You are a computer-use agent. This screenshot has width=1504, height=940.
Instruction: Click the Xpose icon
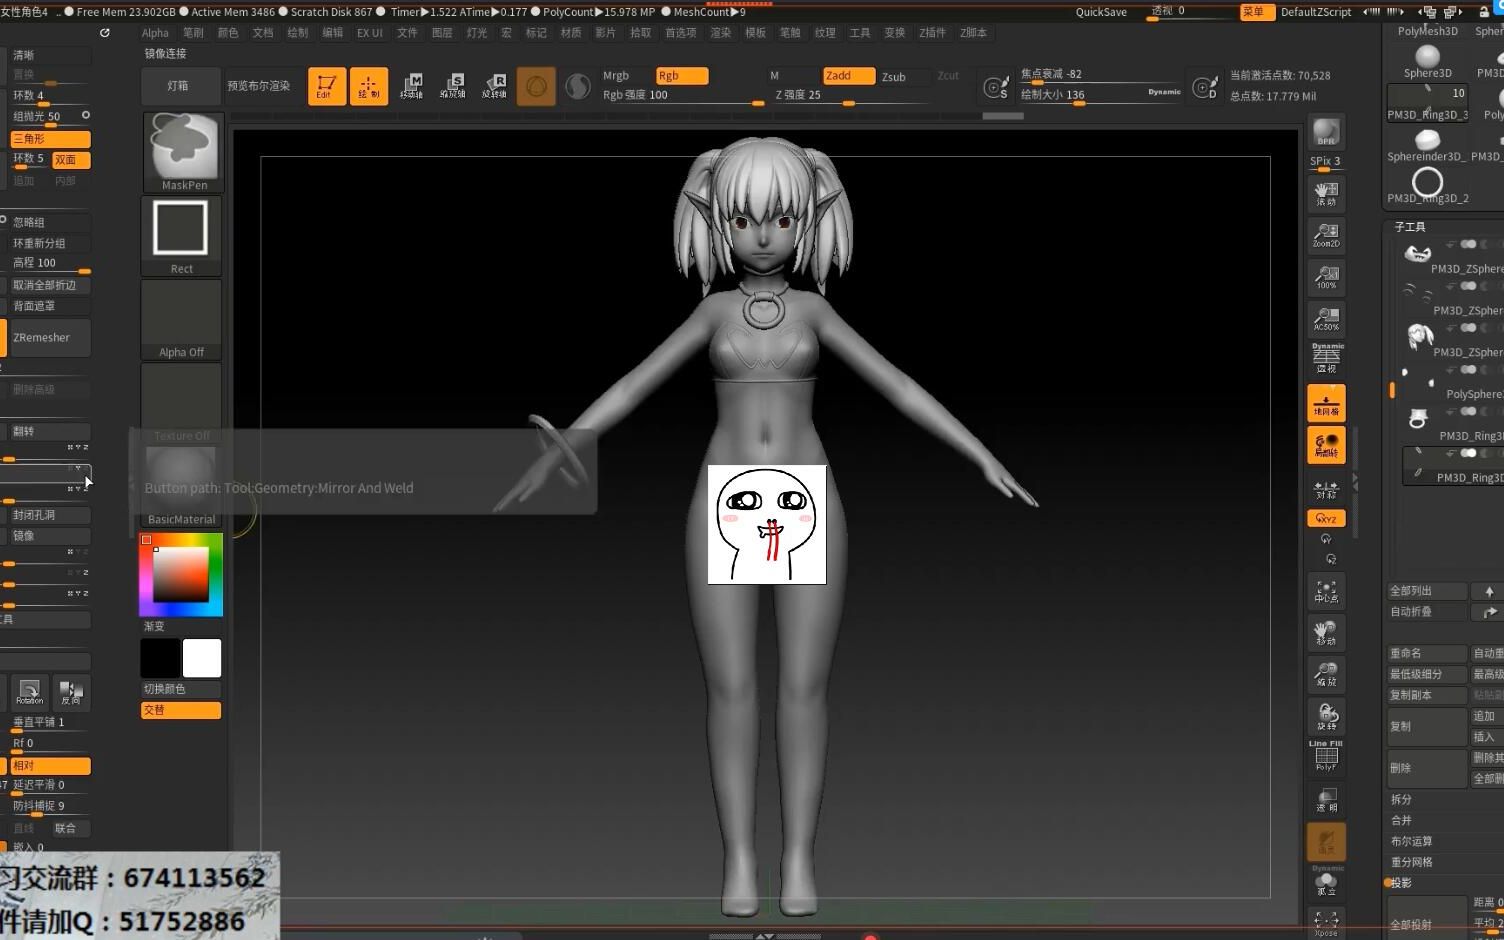[x=1326, y=922]
